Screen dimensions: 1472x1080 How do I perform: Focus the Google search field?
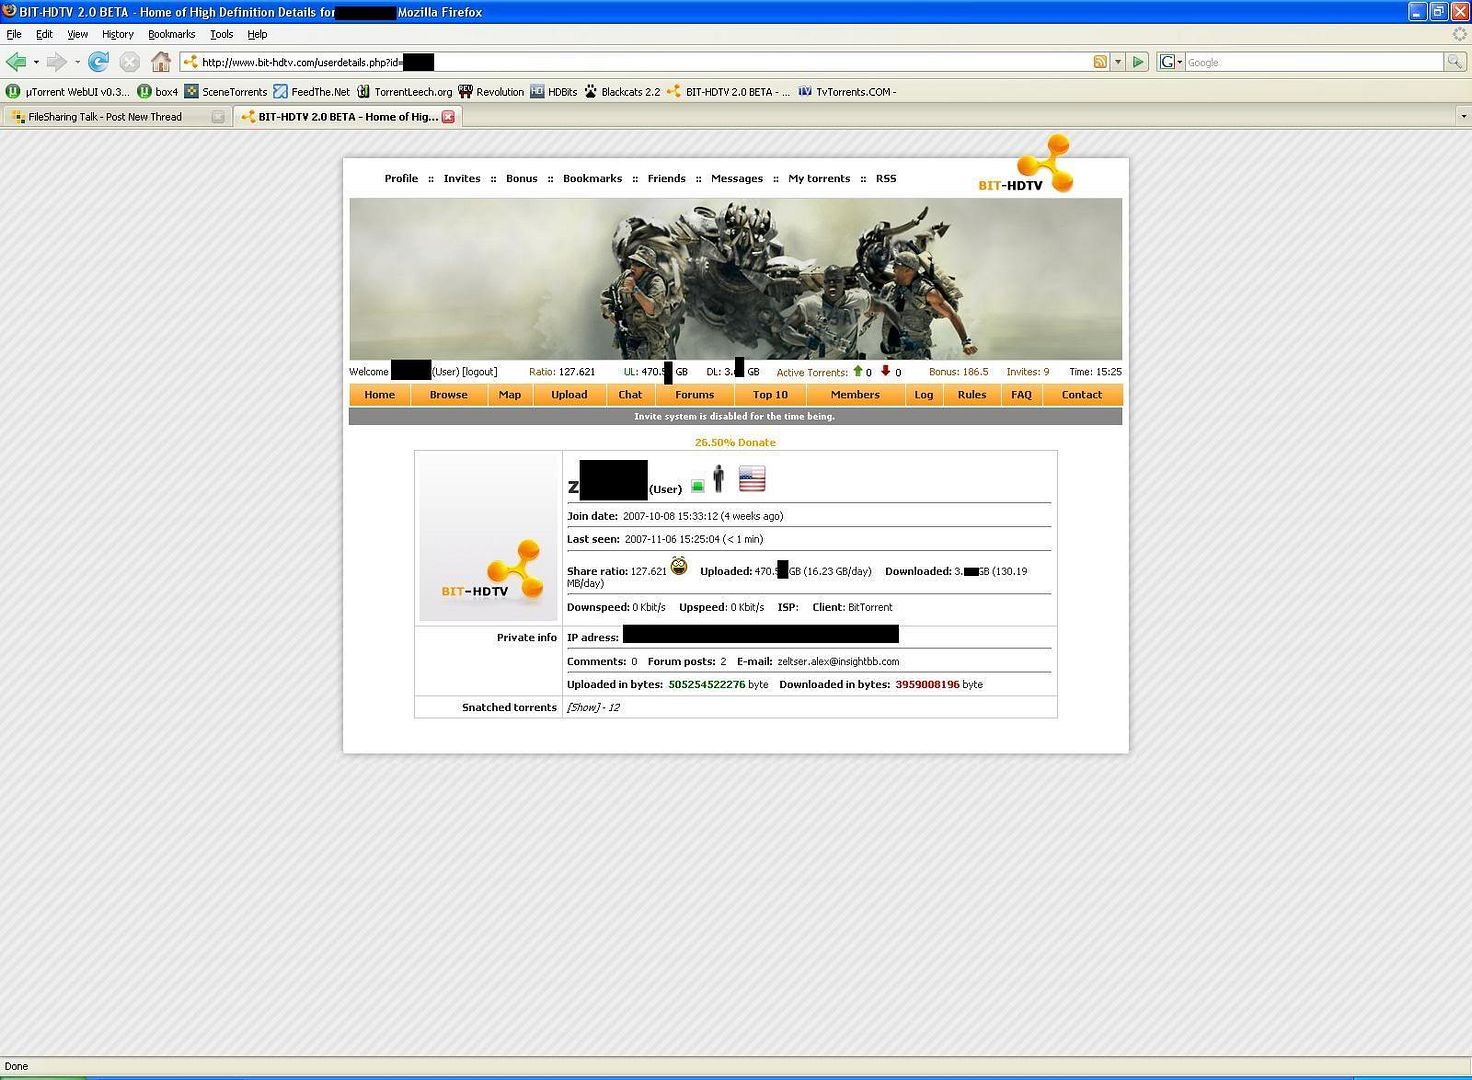click(1314, 62)
